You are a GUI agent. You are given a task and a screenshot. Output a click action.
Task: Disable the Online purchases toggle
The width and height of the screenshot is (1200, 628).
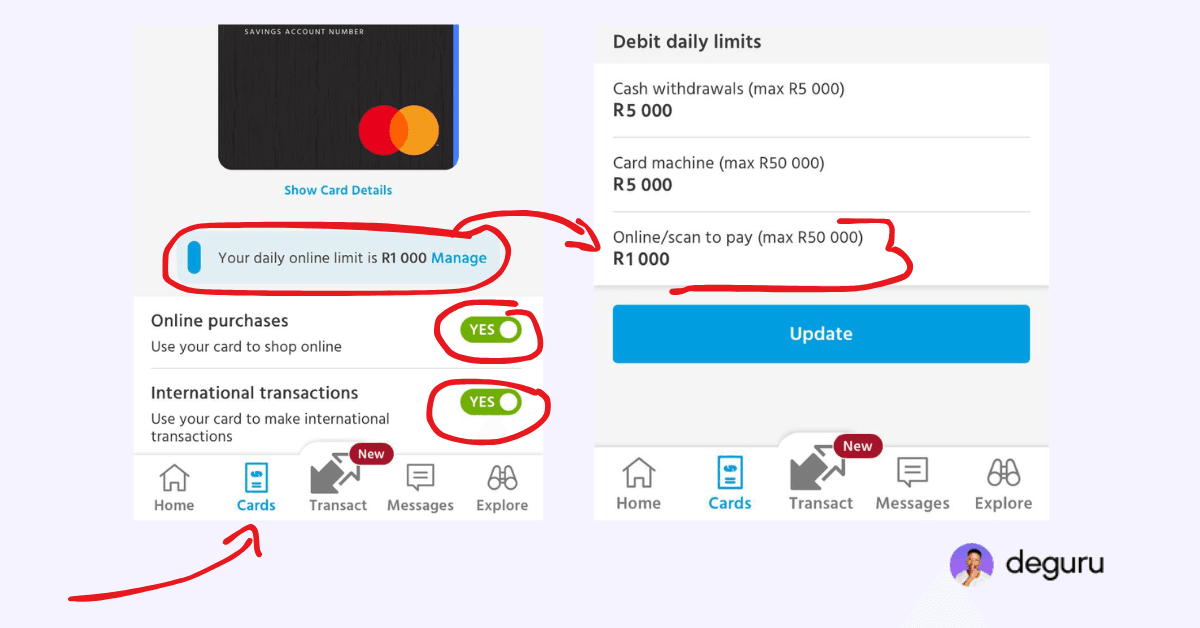pos(489,331)
